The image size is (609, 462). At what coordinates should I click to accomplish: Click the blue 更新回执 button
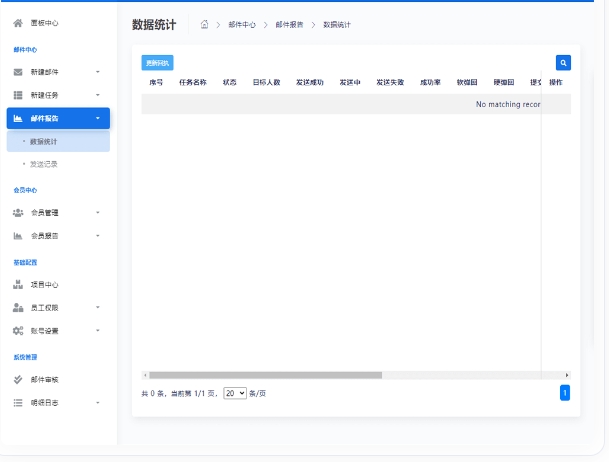tap(157, 63)
